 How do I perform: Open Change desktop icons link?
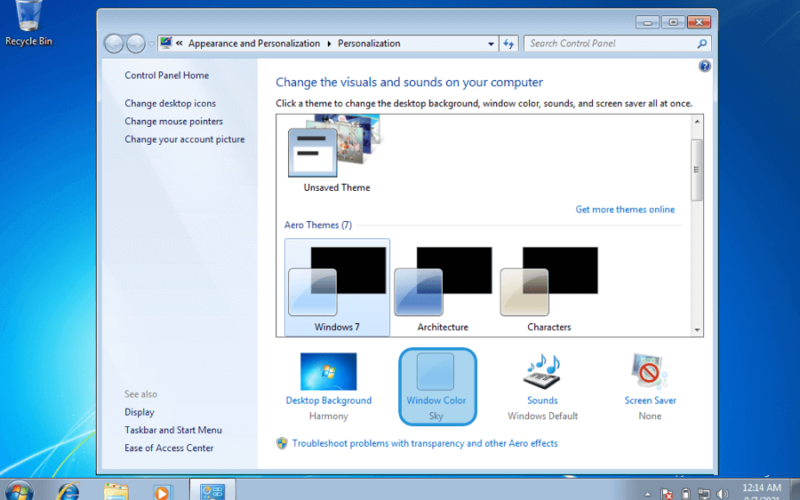(170, 104)
